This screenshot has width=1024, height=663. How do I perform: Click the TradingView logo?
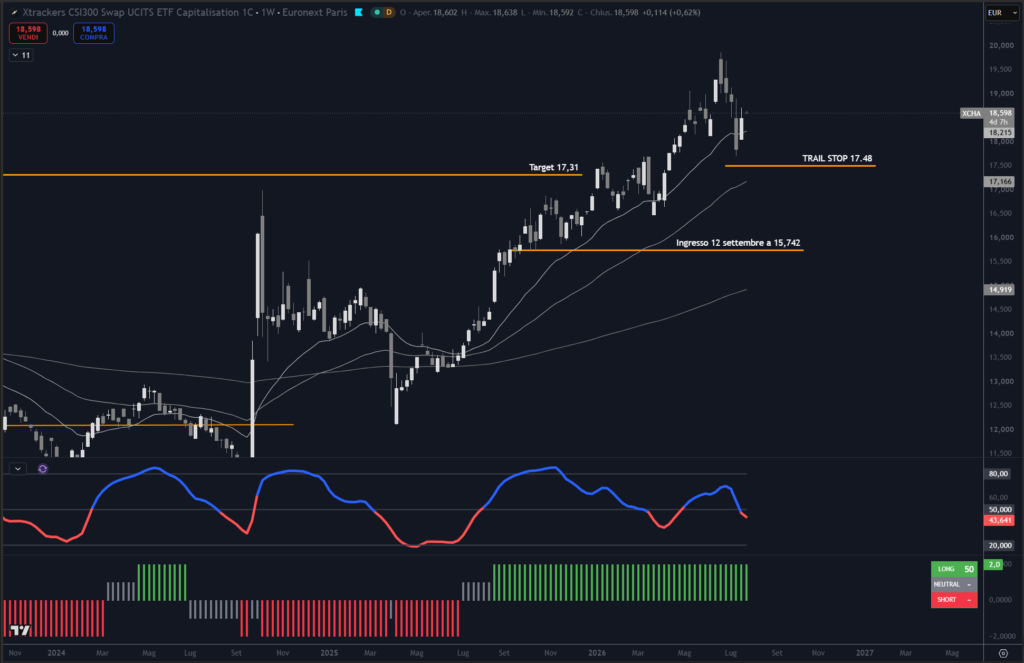[20, 630]
